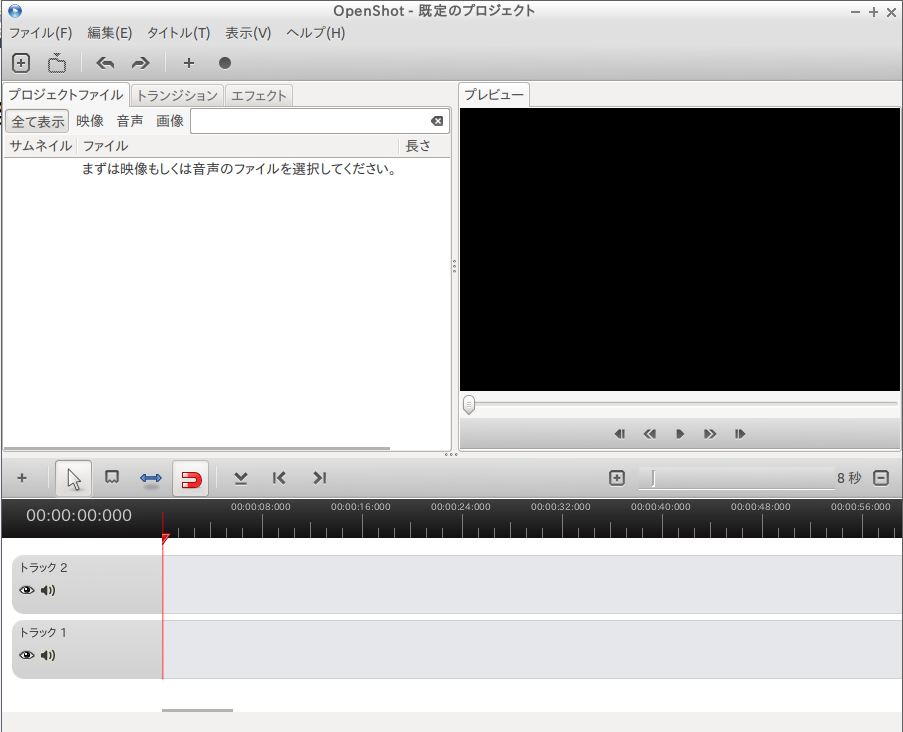This screenshot has width=903, height=732.
Task: Skip to the end of the preview
Action: pos(740,434)
